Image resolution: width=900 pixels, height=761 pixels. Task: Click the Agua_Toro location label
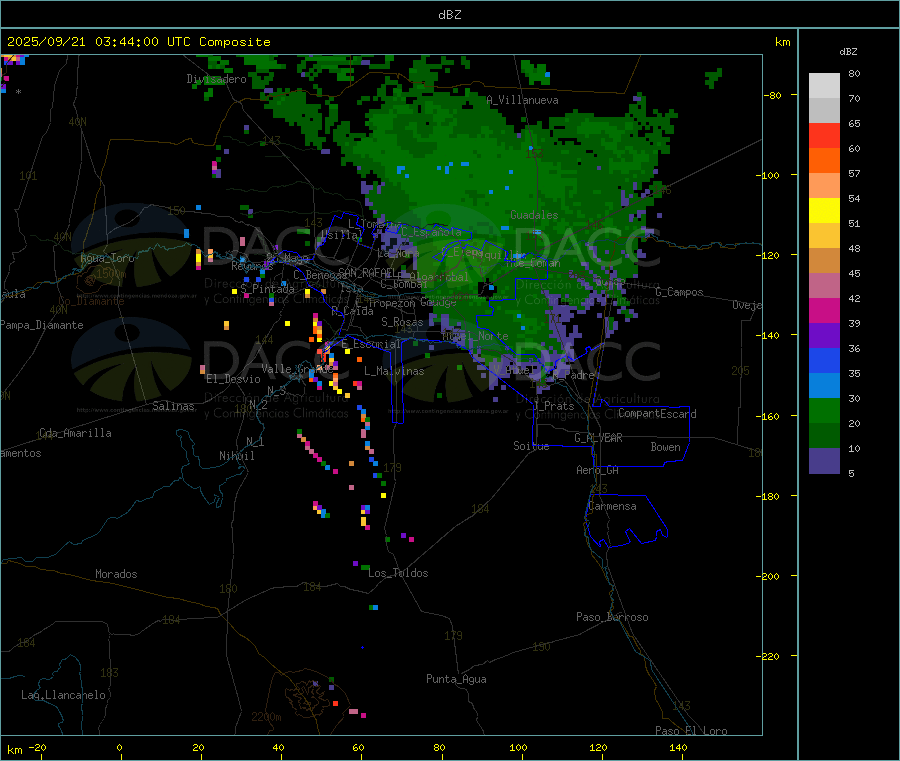[107, 258]
